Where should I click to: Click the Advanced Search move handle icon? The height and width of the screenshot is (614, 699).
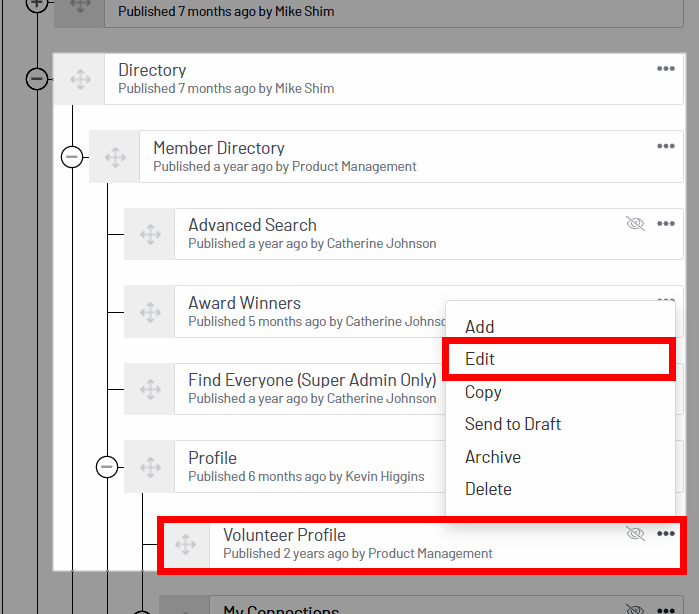pos(150,234)
